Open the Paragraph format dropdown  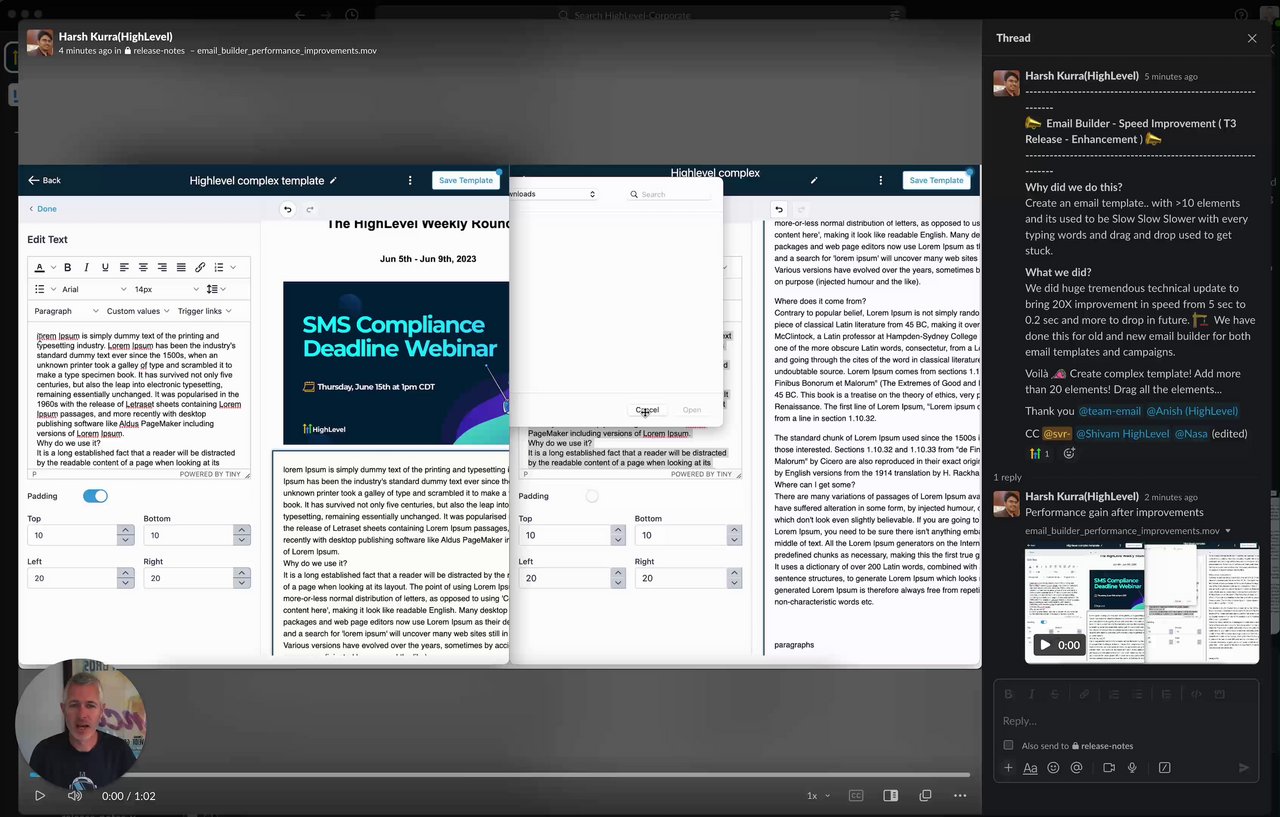pos(66,311)
